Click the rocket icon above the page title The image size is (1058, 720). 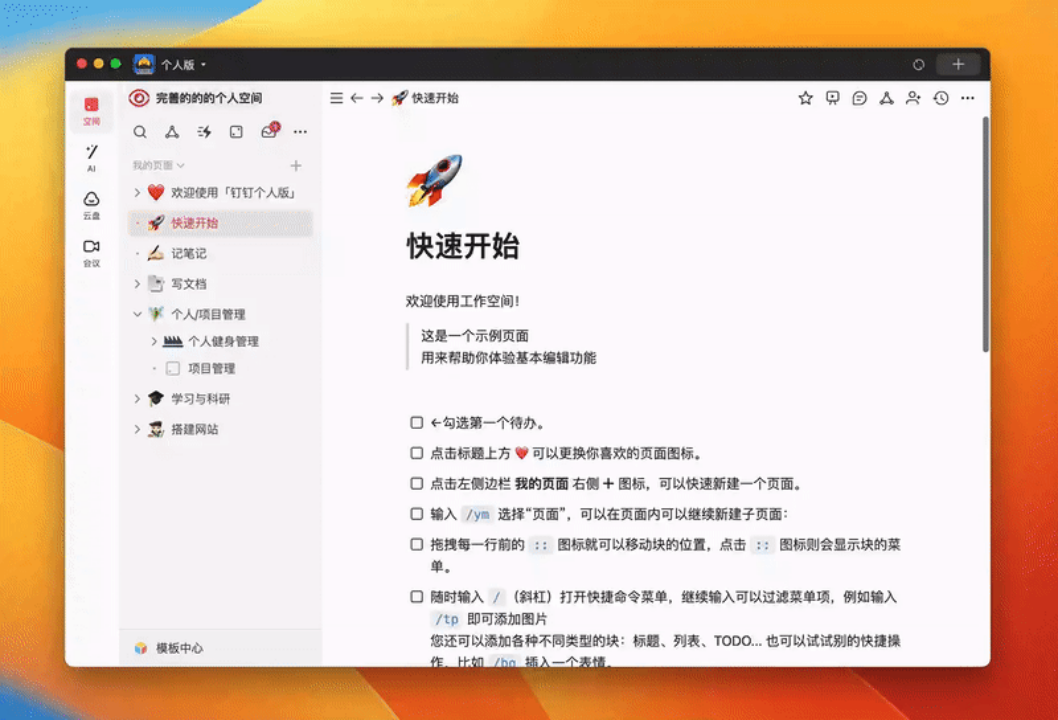click(x=434, y=181)
